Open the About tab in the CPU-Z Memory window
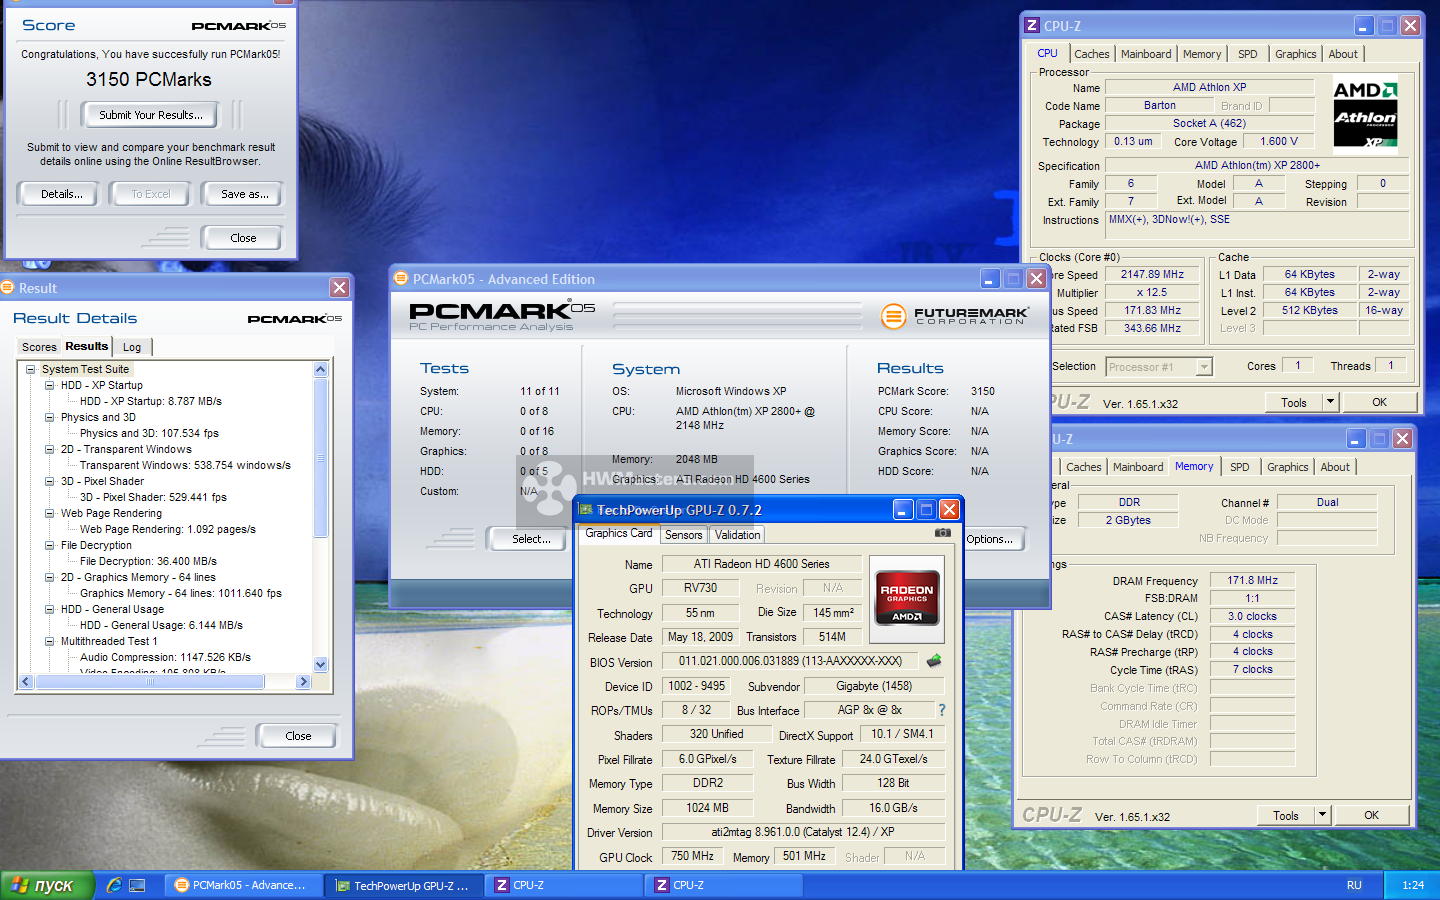 tap(1335, 467)
